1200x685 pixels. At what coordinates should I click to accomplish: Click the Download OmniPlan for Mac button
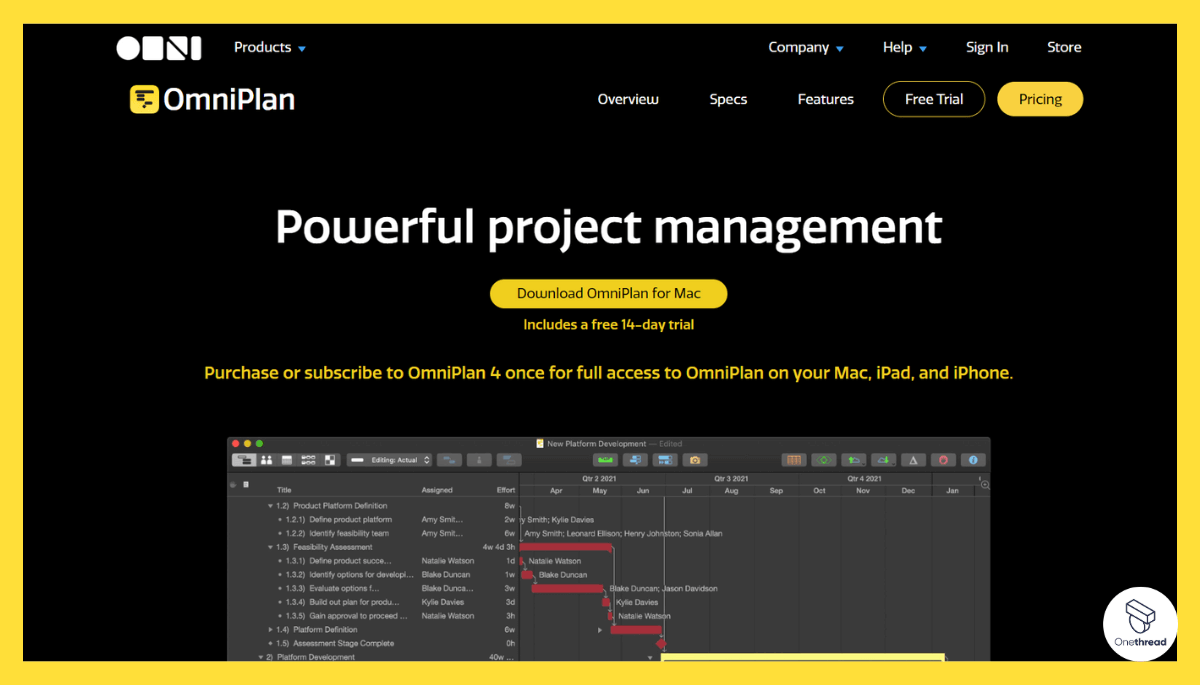608,293
